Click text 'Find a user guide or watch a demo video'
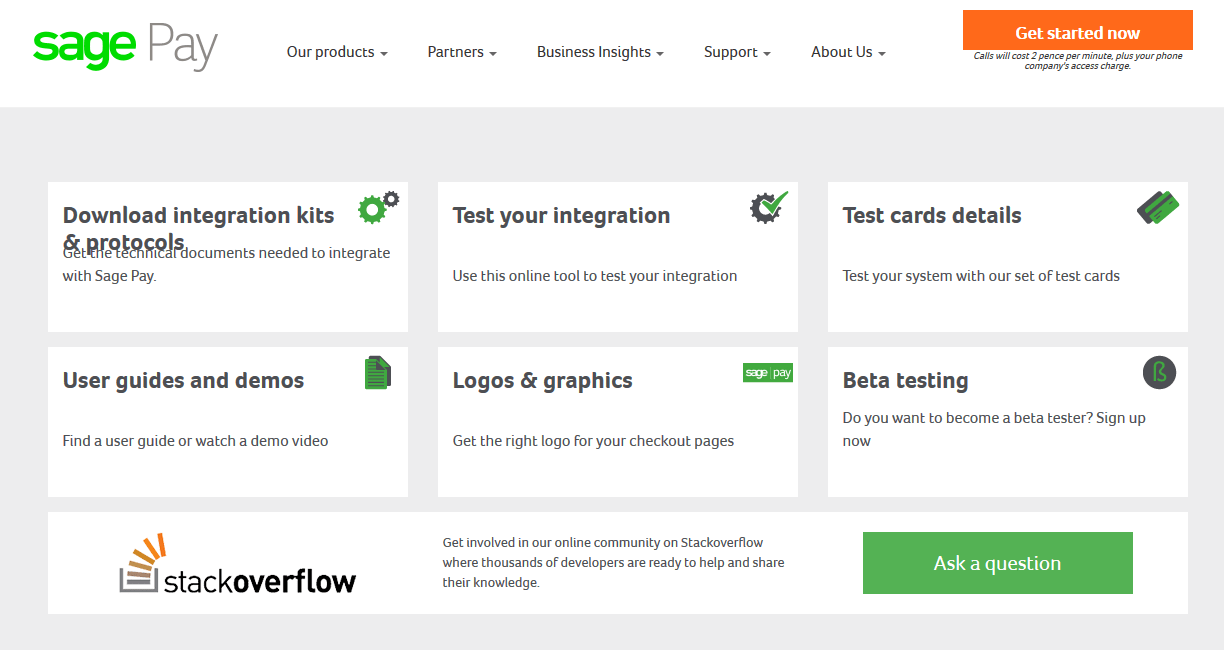 (195, 441)
